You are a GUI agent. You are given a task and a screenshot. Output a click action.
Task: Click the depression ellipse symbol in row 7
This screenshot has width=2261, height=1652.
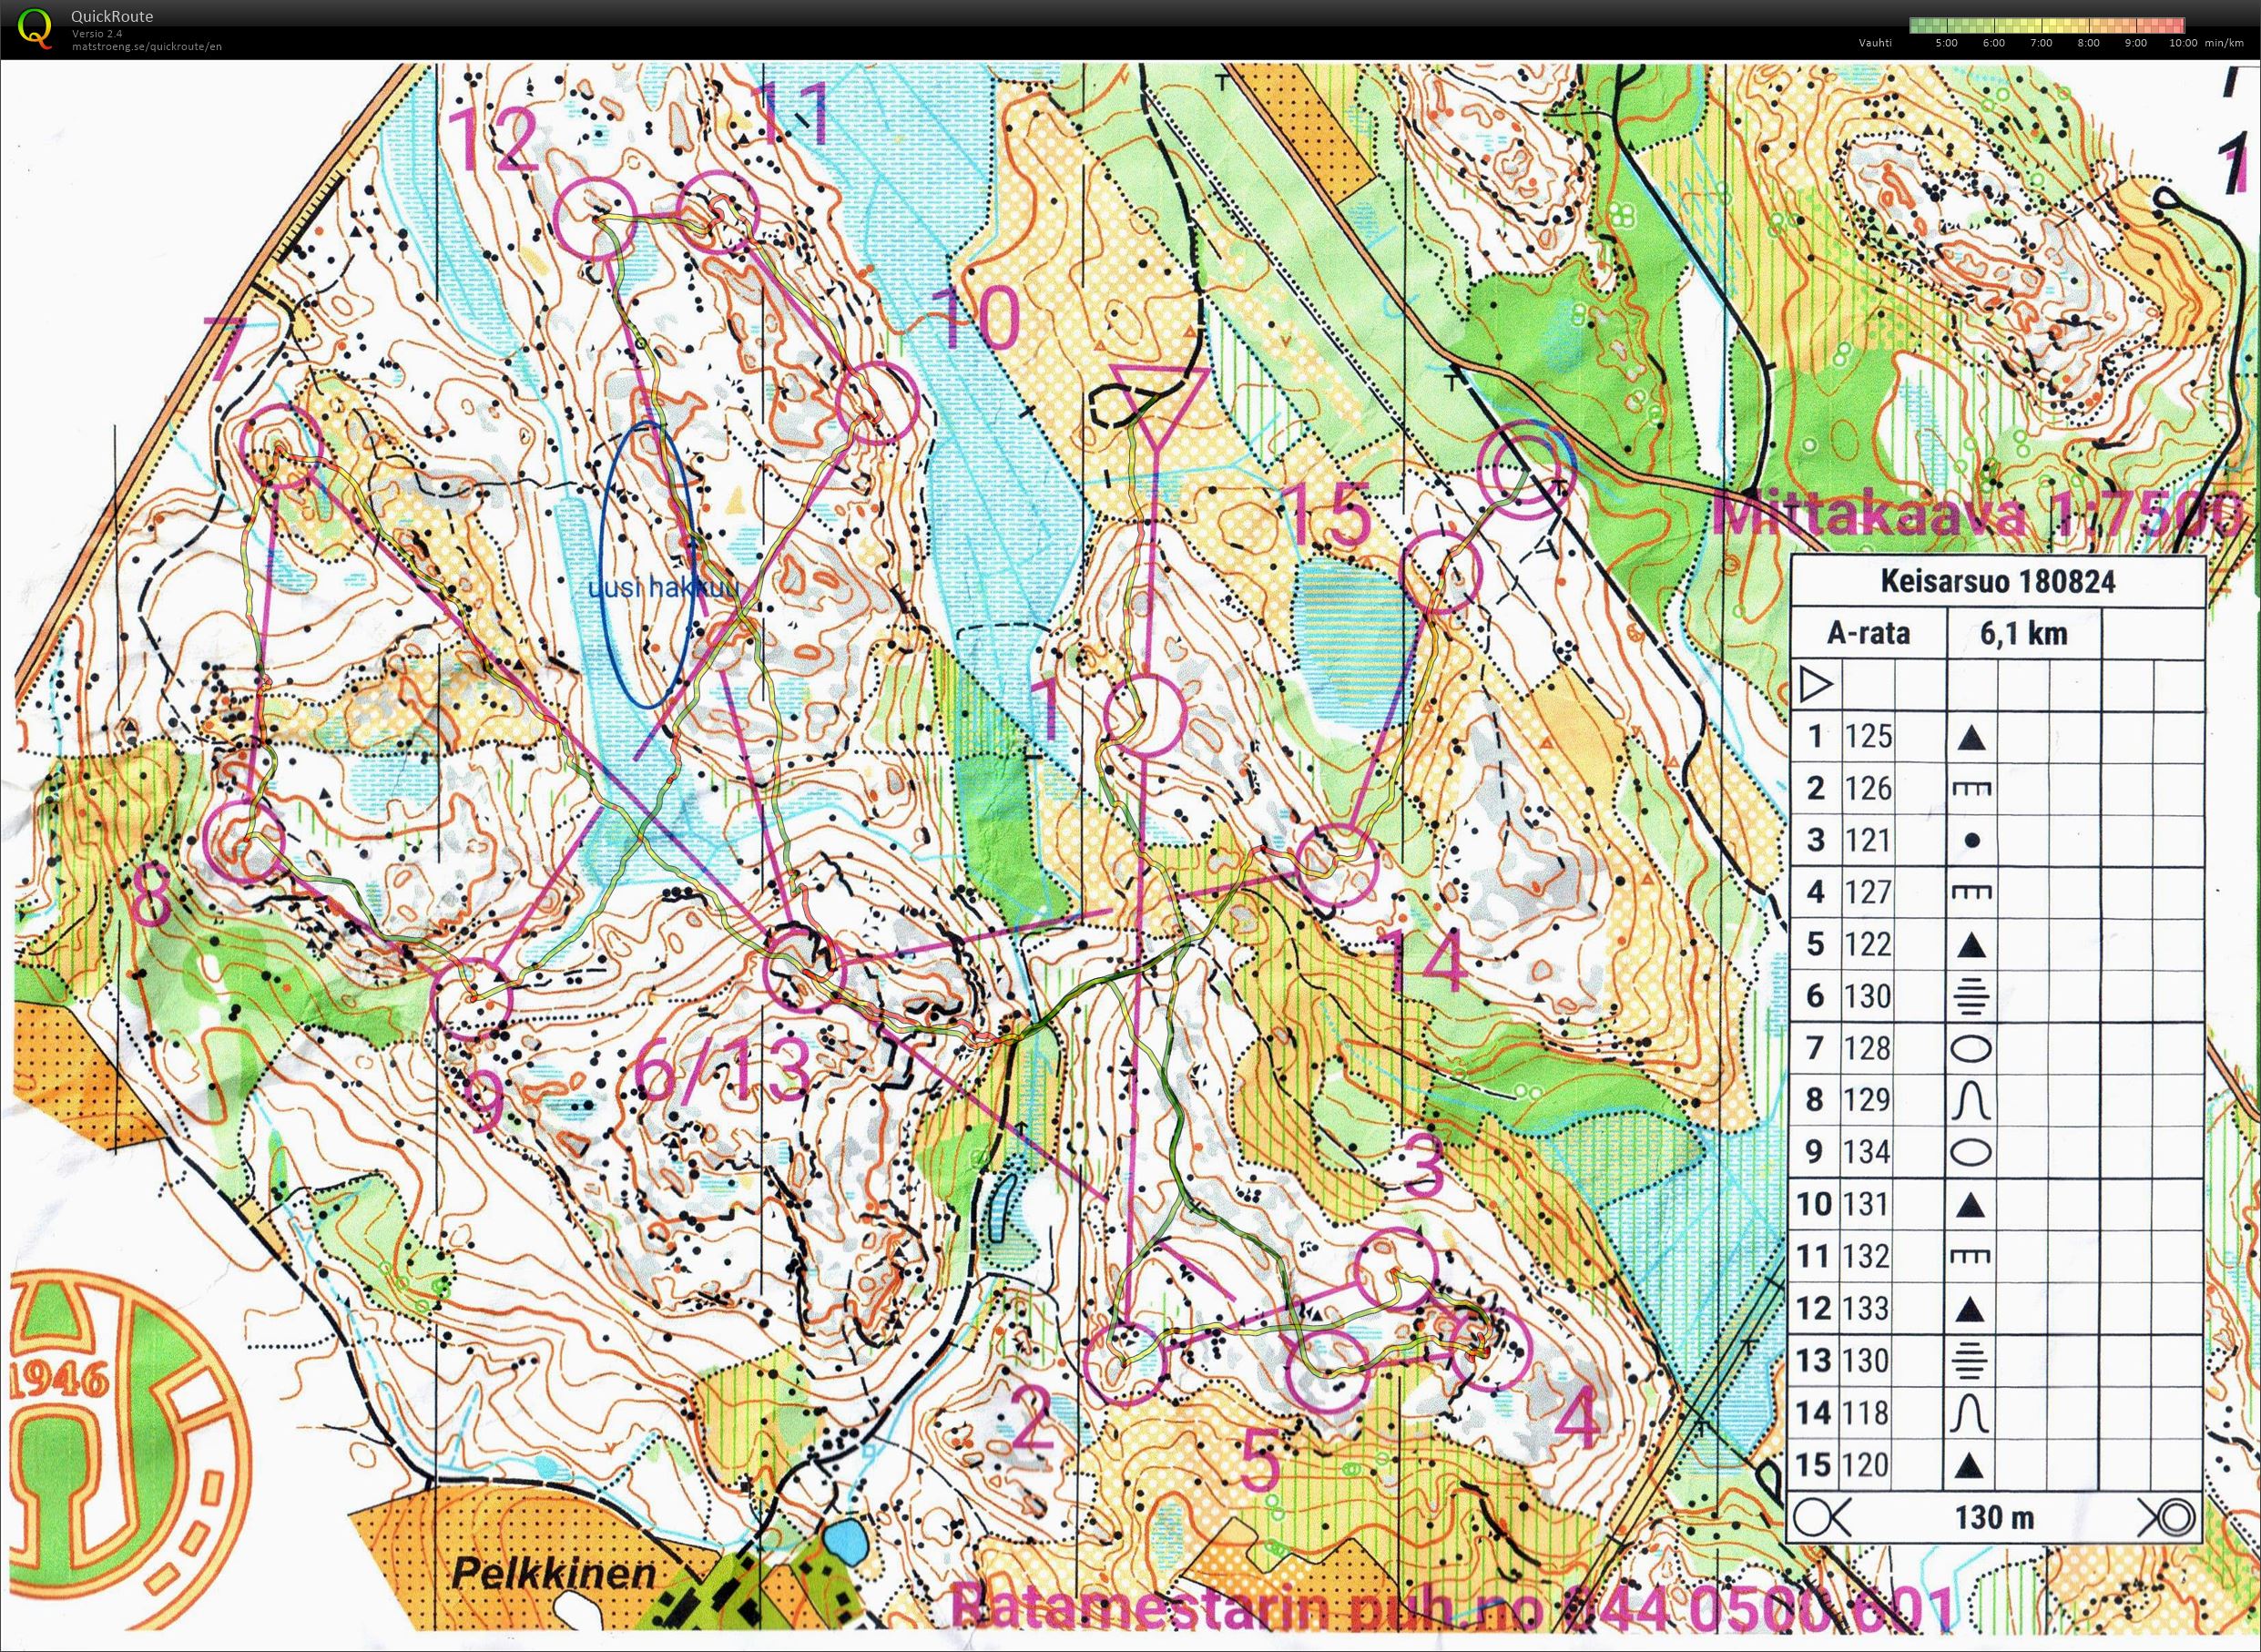(1971, 1049)
